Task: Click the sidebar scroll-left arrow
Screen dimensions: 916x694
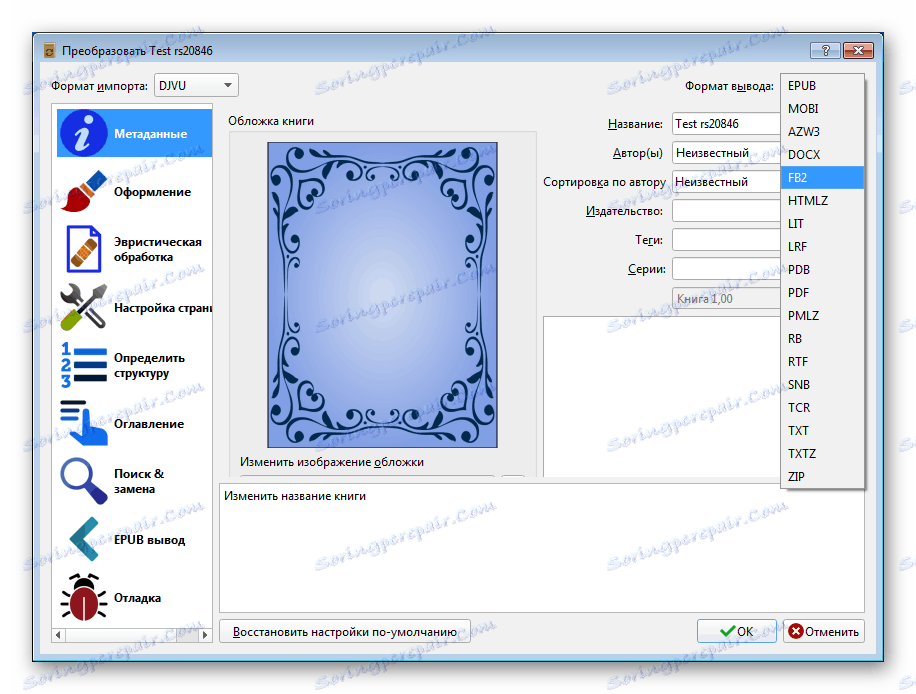Action: [x=58, y=634]
